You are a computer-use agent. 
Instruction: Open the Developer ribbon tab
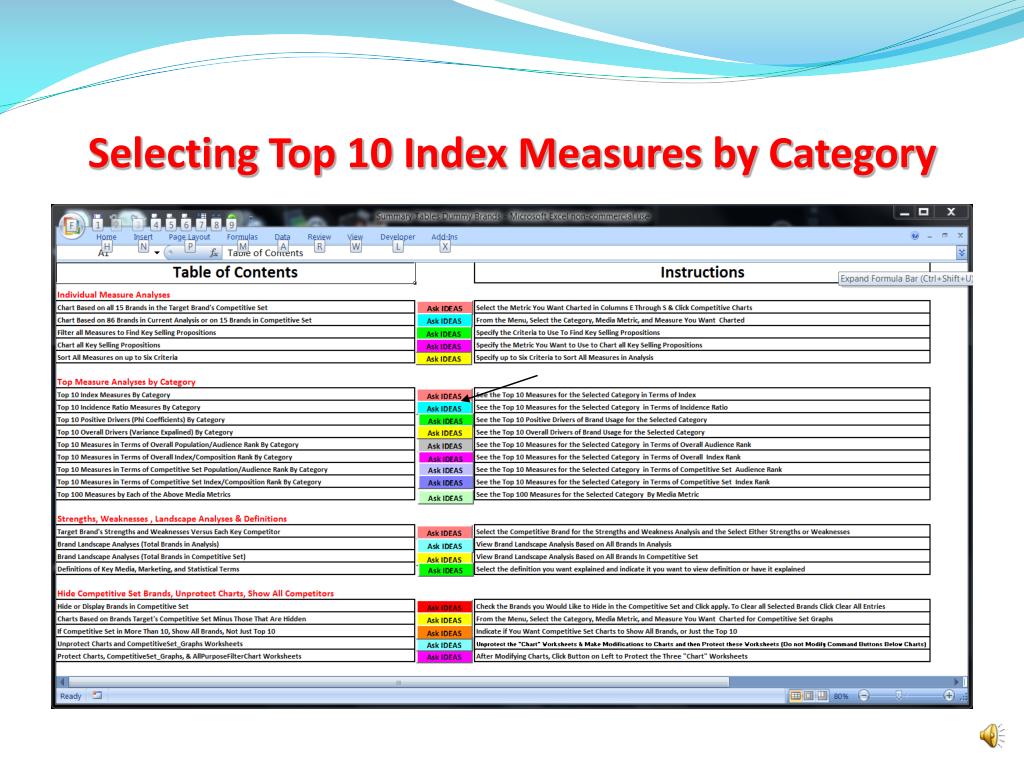398,237
